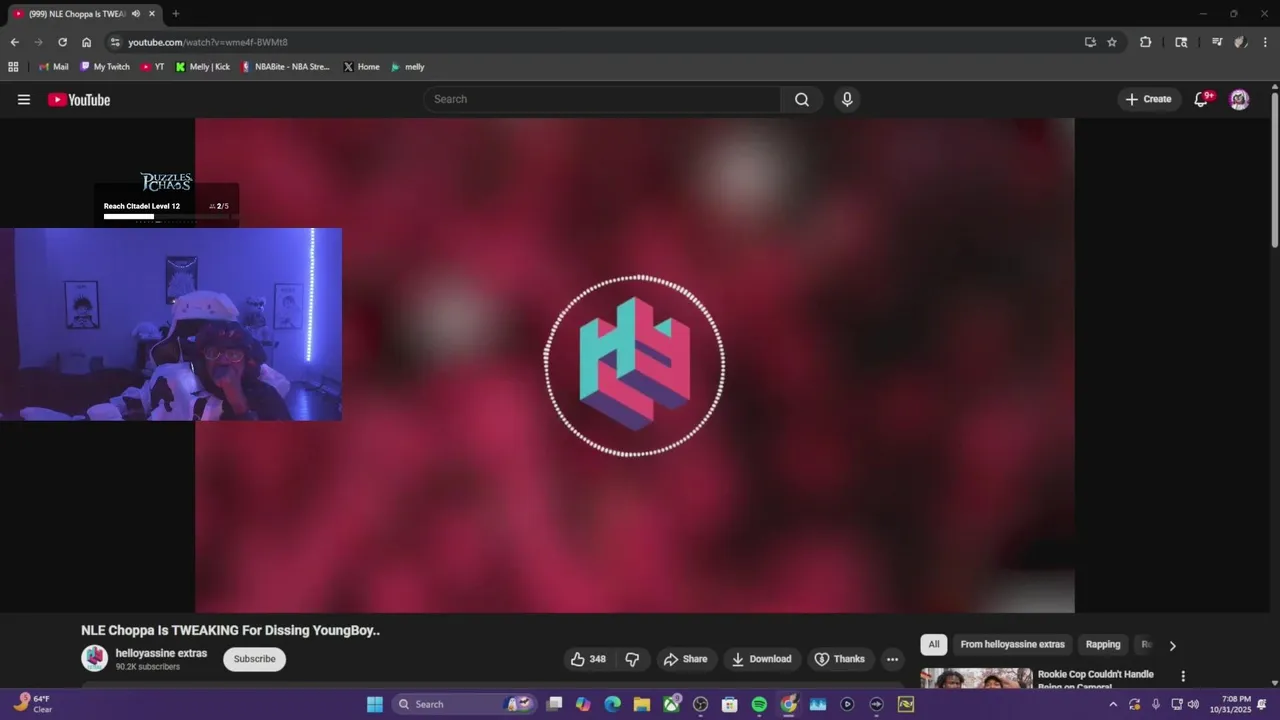Viewport: 1280px width, 720px height.
Task: Open YouTube notifications bell
Action: [x=1202, y=99]
